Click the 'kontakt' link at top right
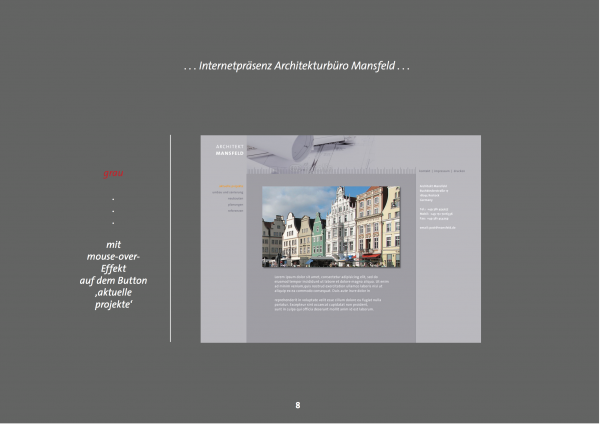The image size is (600, 424). (424, 171)
